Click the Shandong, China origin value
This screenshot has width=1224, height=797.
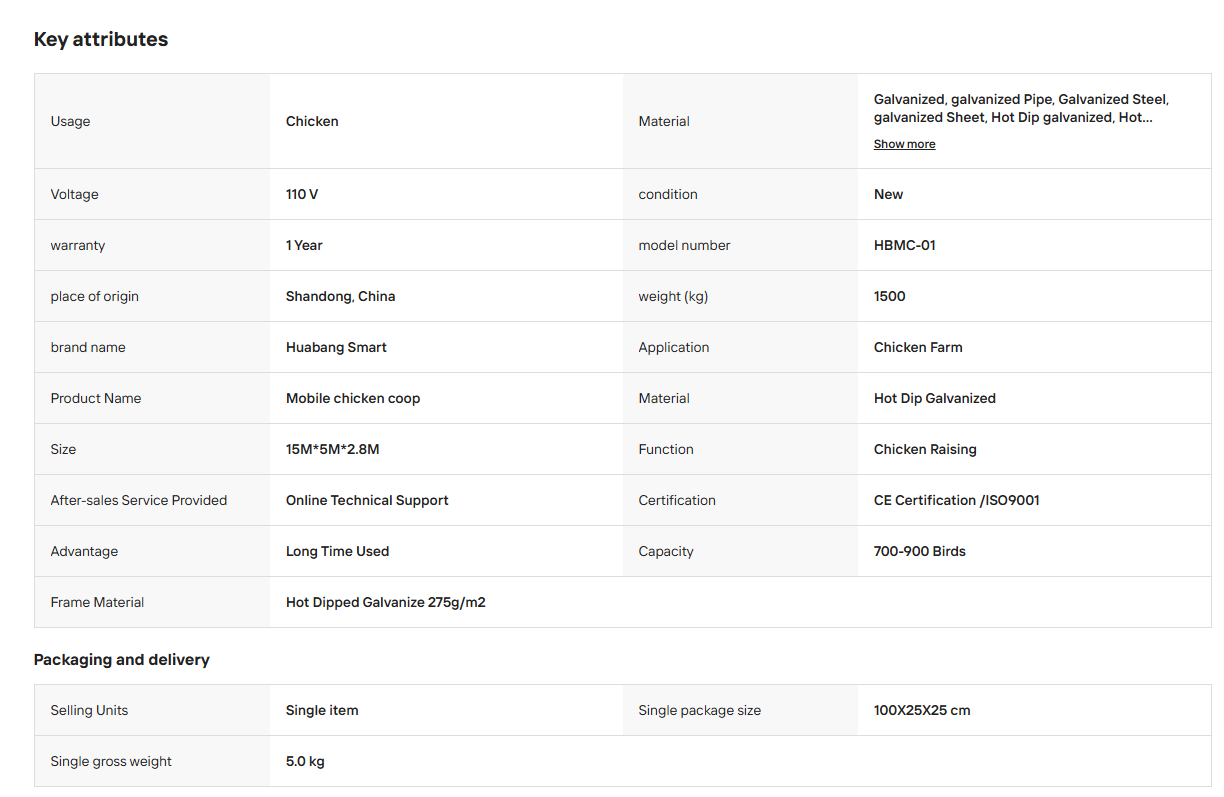[340, 296]
